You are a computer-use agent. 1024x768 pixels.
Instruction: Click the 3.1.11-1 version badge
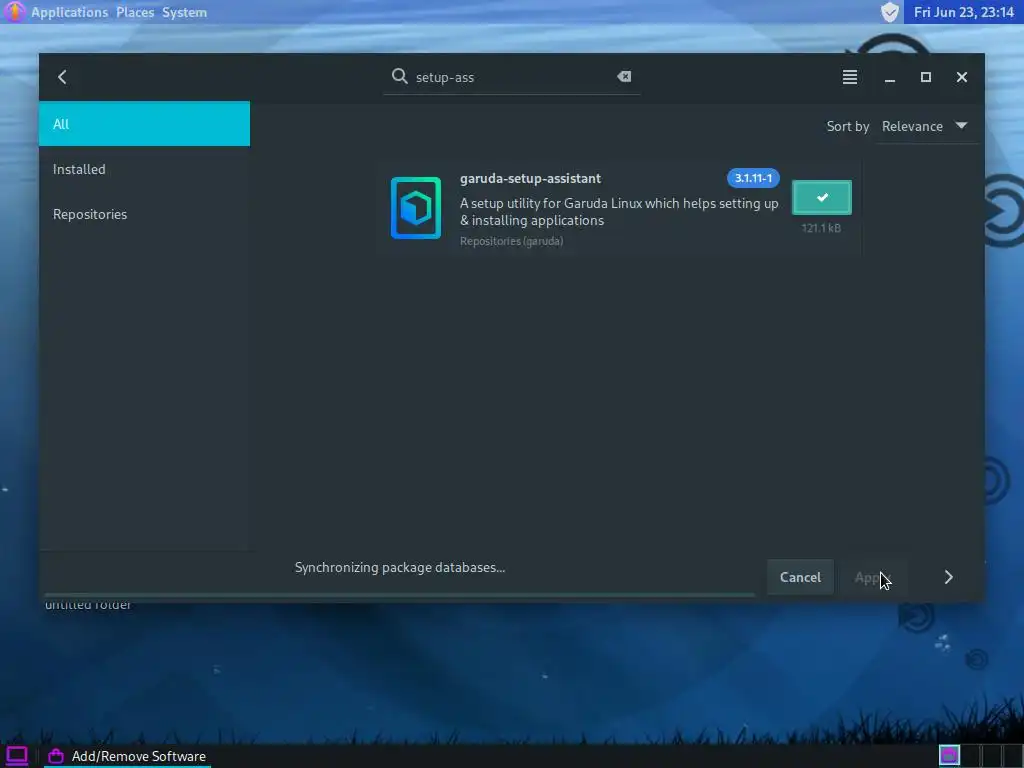click(x=753, y=178)
